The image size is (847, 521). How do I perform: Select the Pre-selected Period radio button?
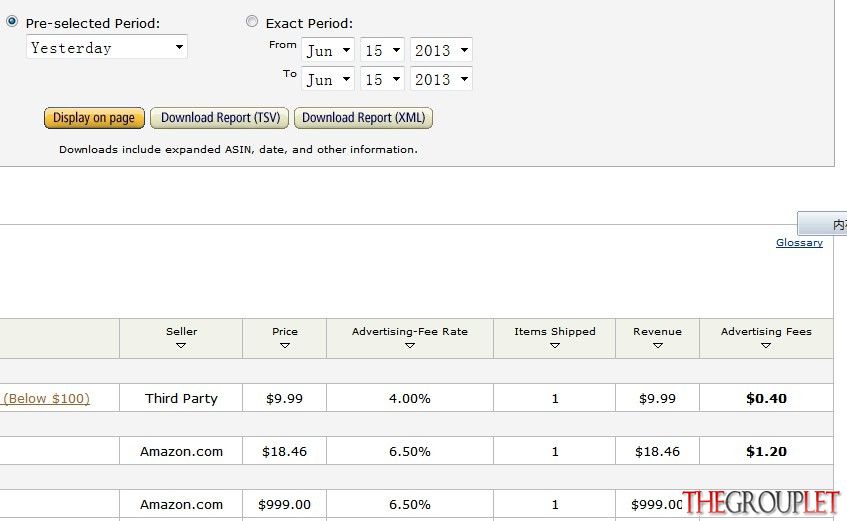pyautogui.click(x=11, y=22)
